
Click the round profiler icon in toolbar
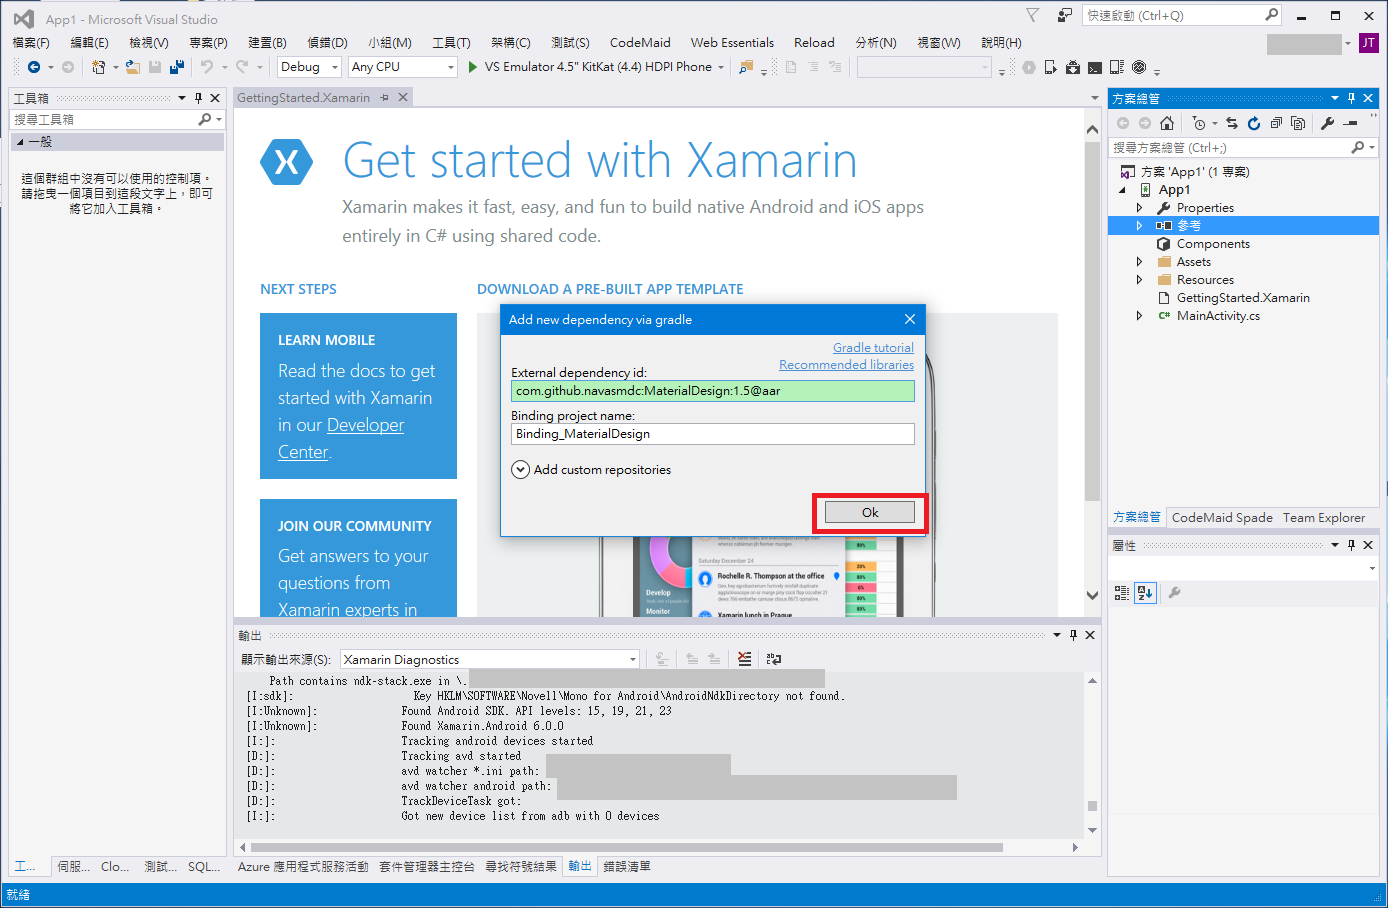[1139, 67]
